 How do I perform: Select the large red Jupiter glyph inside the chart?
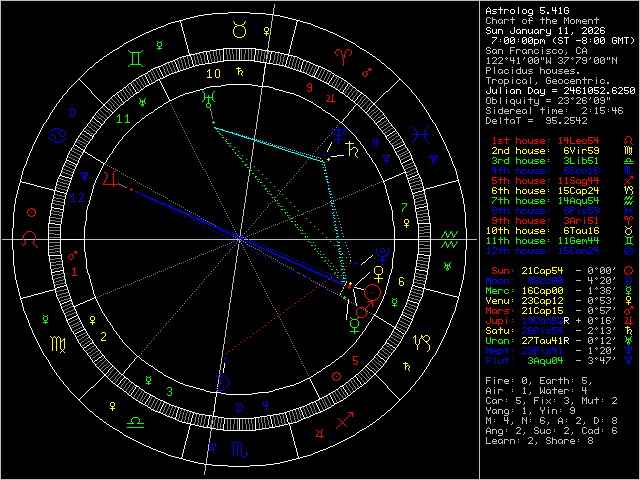point(110,179)
